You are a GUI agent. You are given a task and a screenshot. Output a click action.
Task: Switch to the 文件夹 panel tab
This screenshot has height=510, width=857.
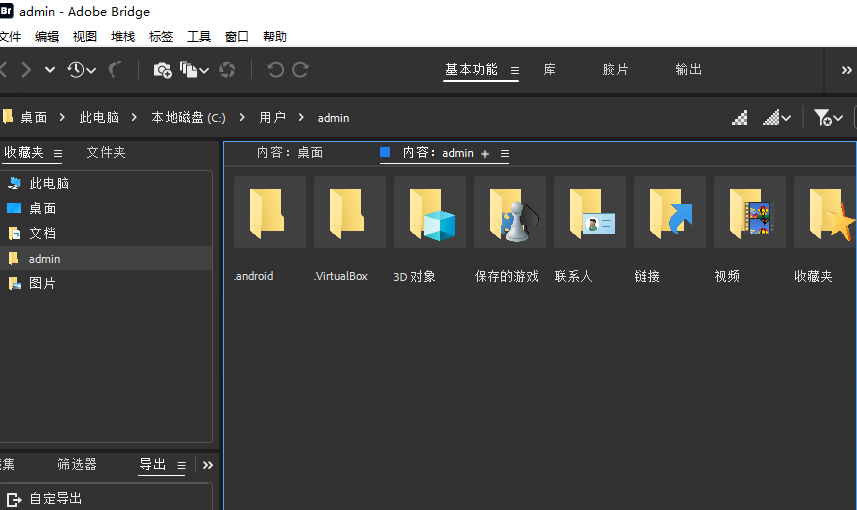106,153
